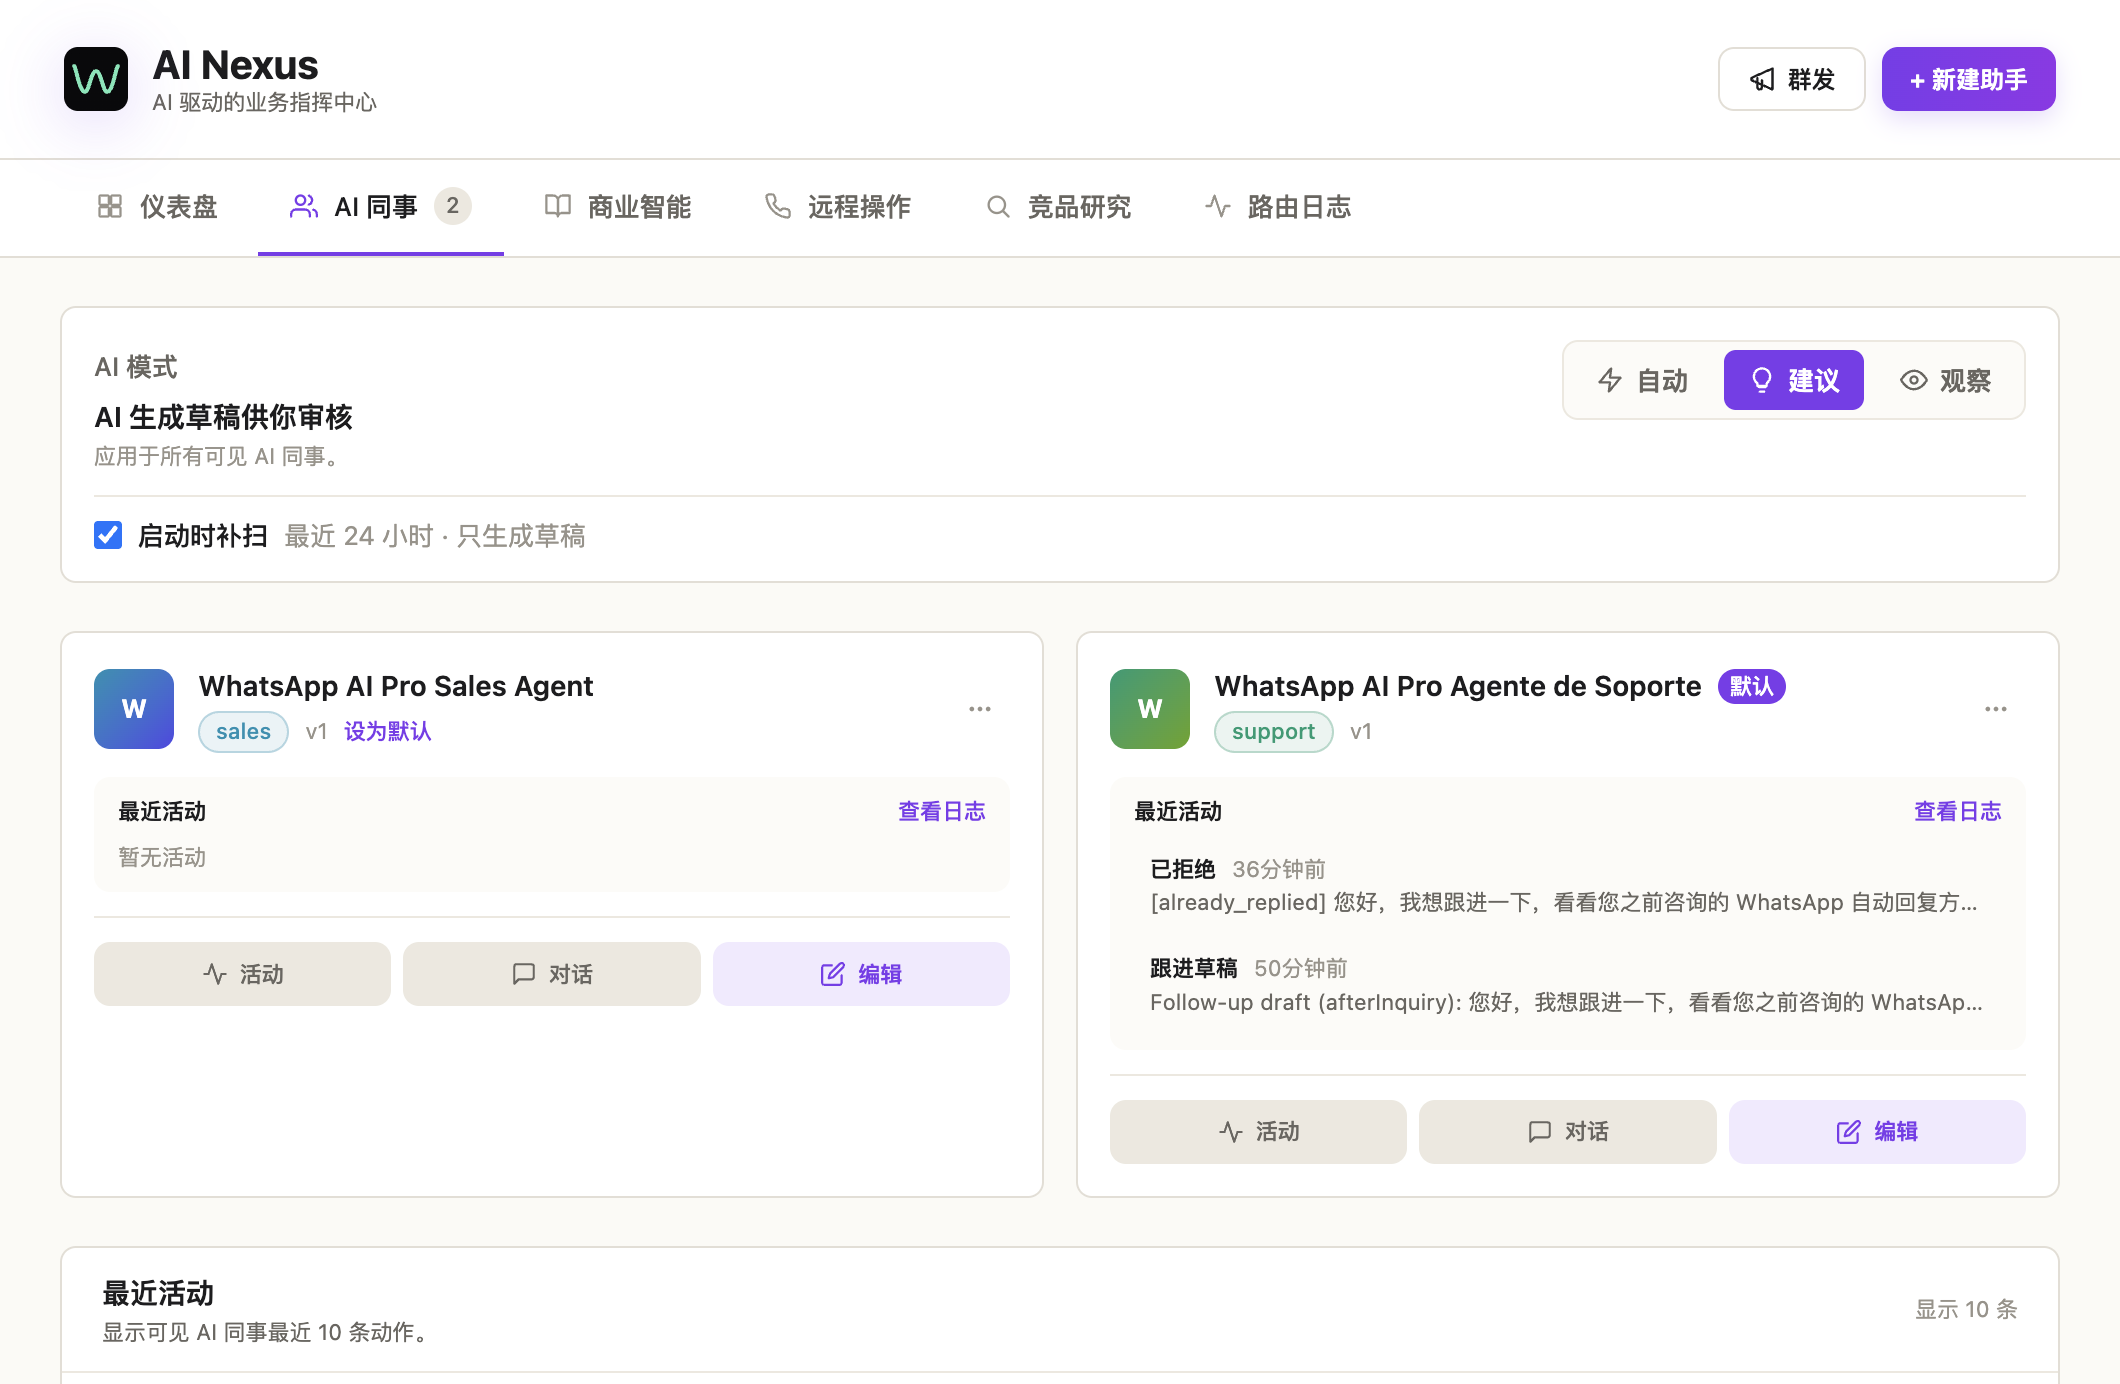Click the sales tag badge
Viewport: 2120px width, 1384px height.
coord(243,731)
